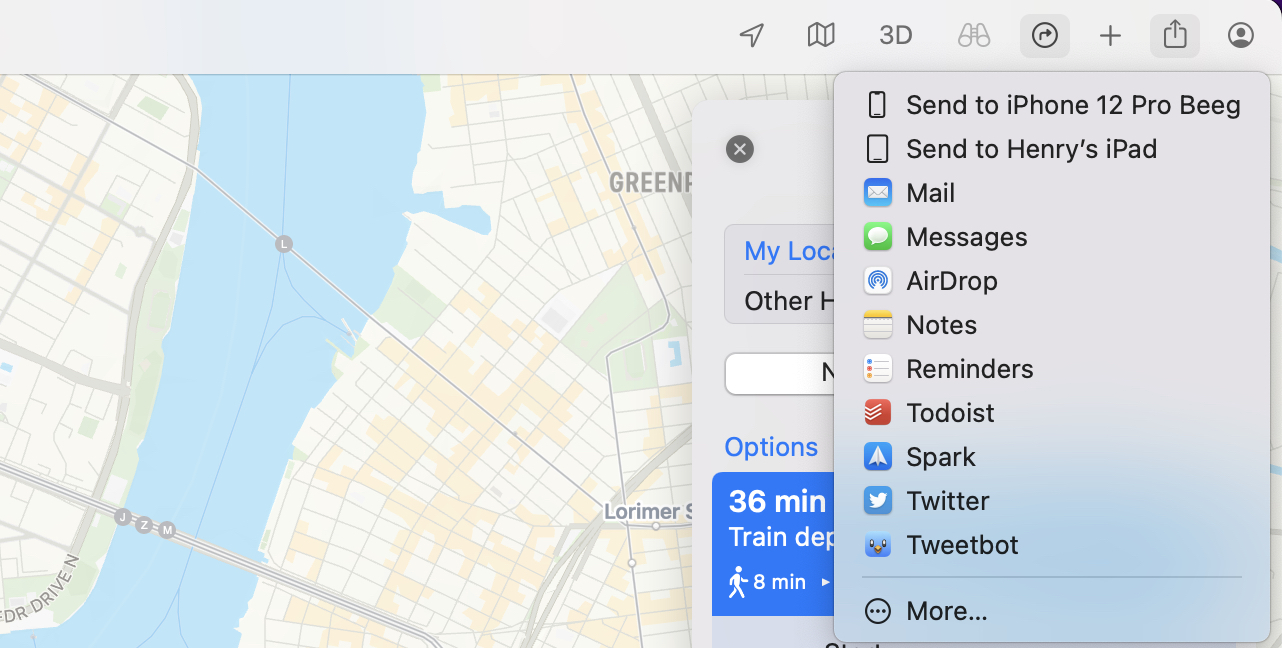
Task: Send directions to Henry's iPad
Action: [1031, 149]
